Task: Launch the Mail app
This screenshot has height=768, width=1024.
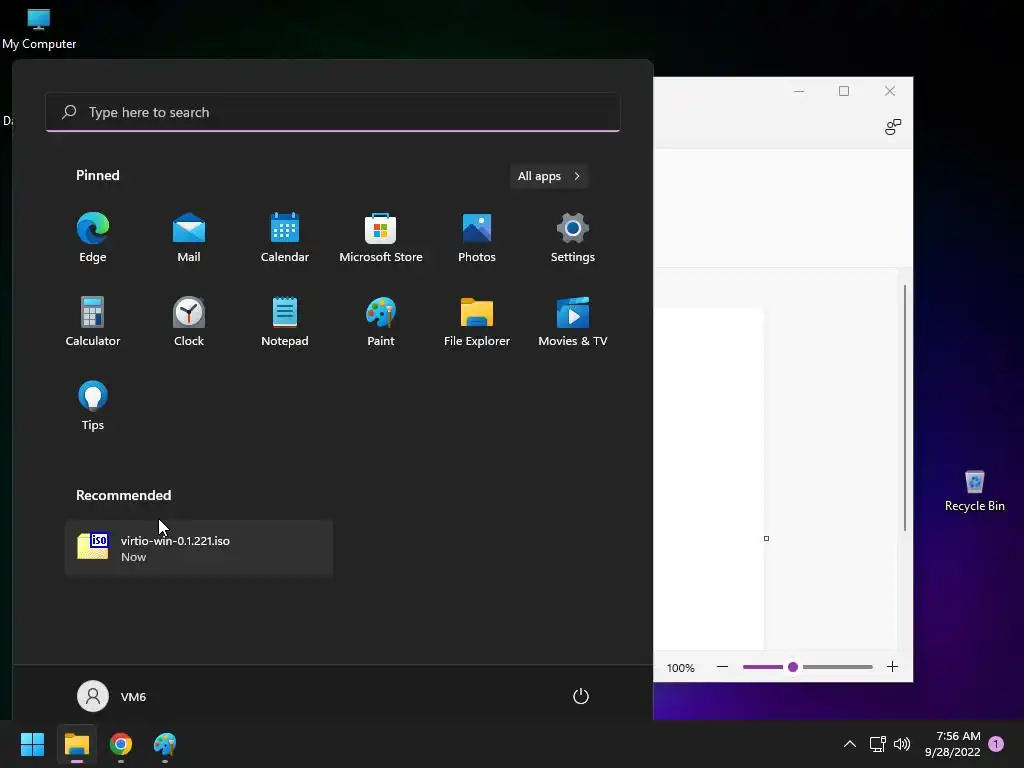Action: point(189,238)
